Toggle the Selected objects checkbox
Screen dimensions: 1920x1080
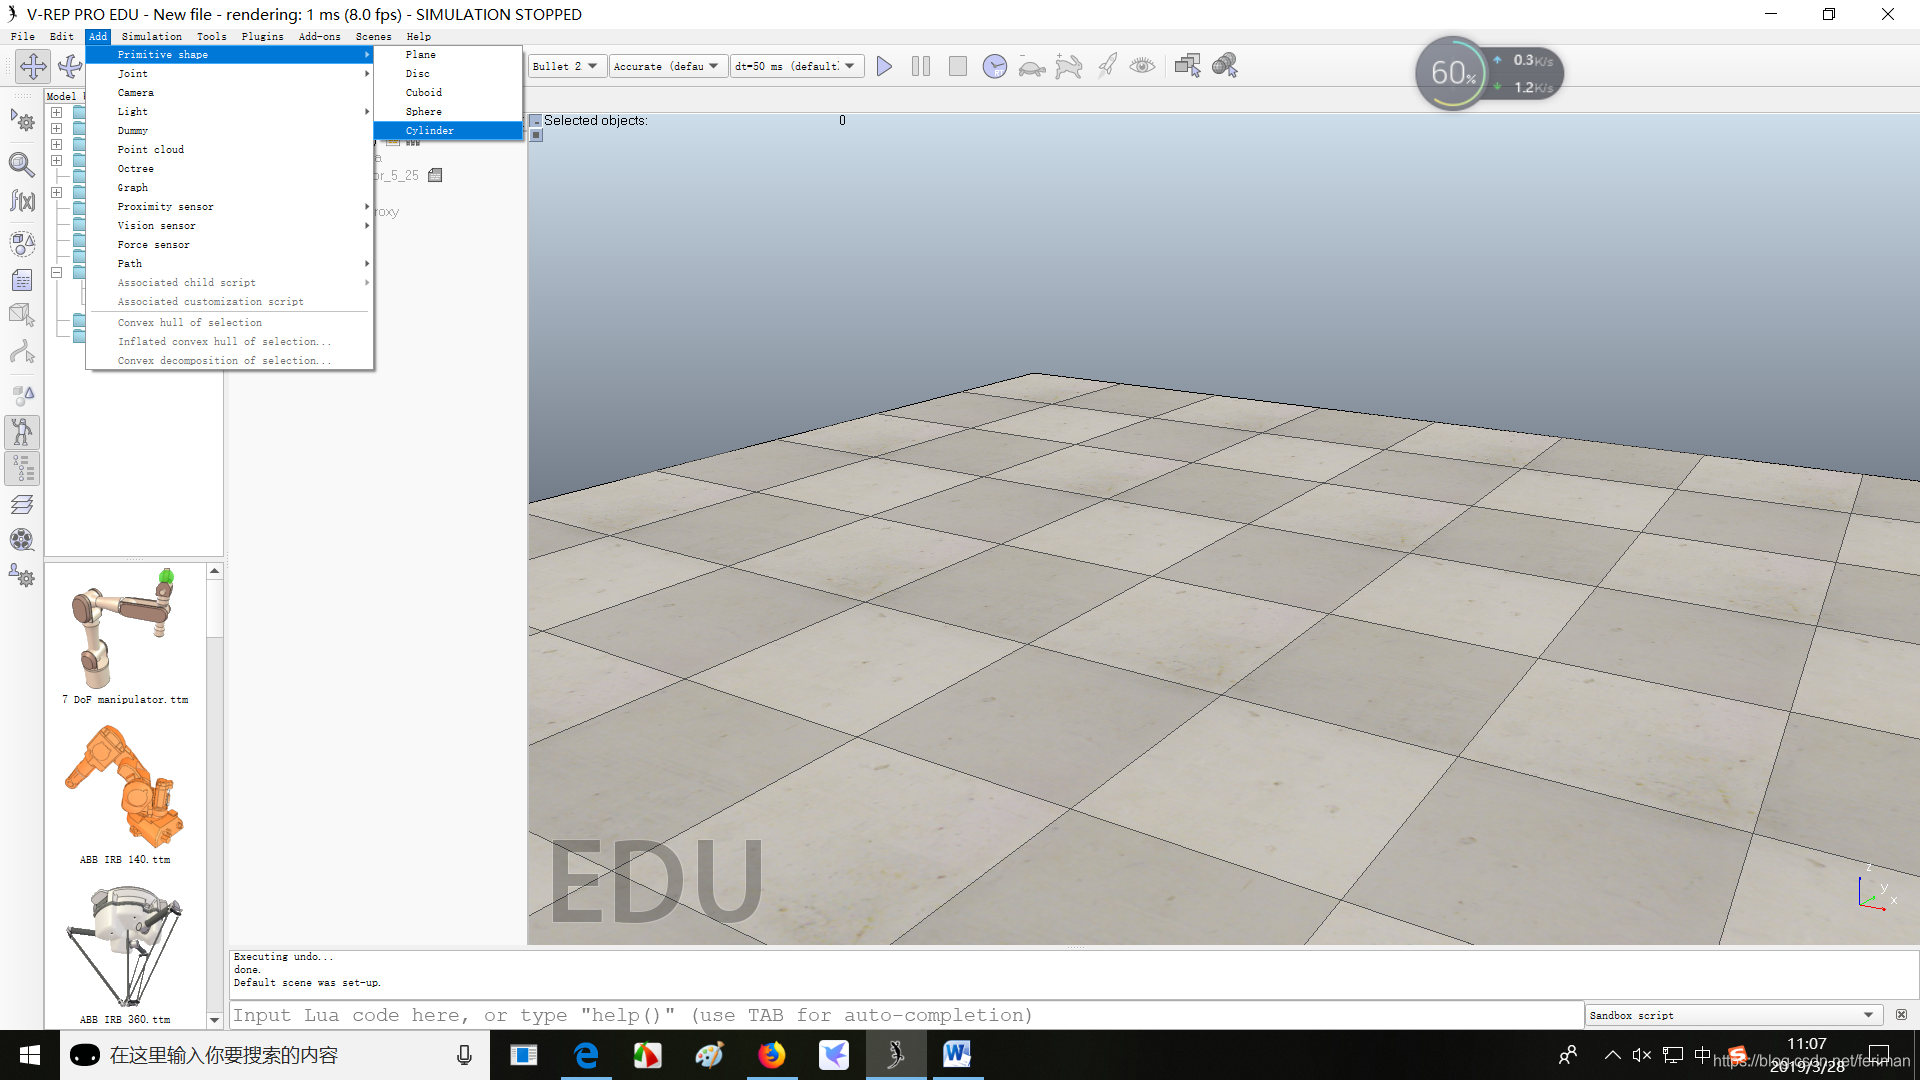(538, 120)
